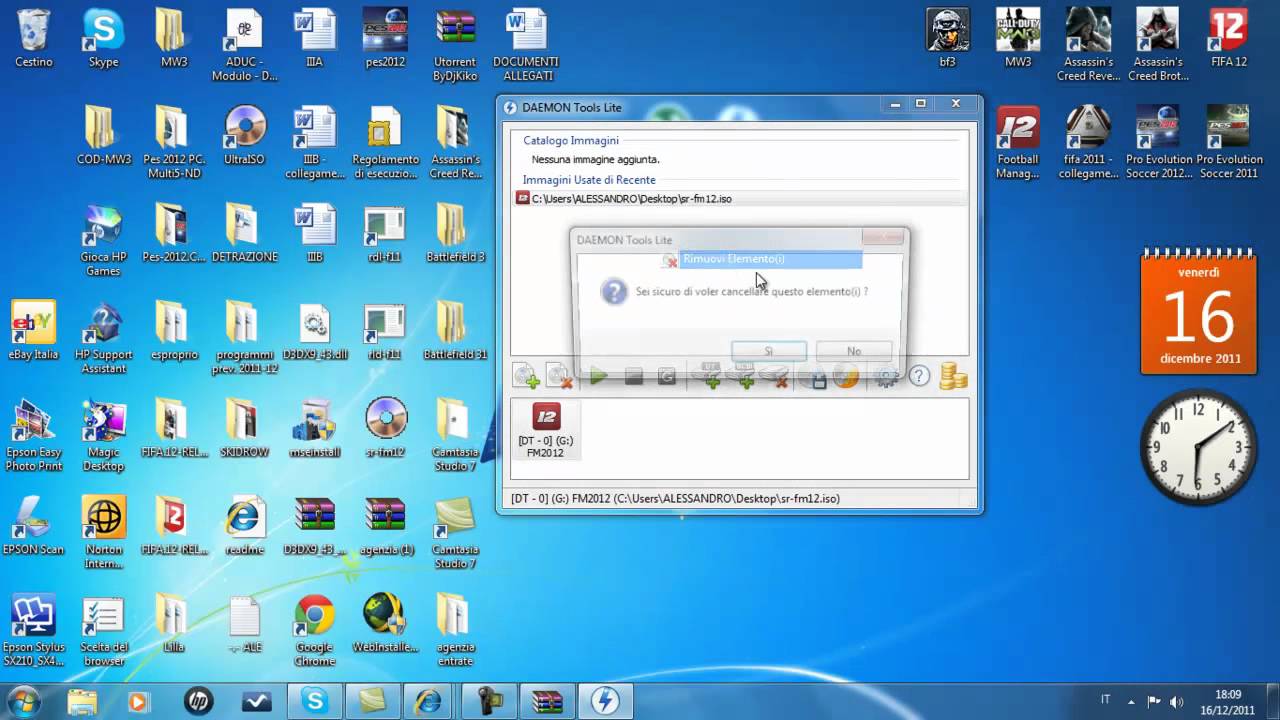Select the Google Chrome desktop icon

click(314, 631)
